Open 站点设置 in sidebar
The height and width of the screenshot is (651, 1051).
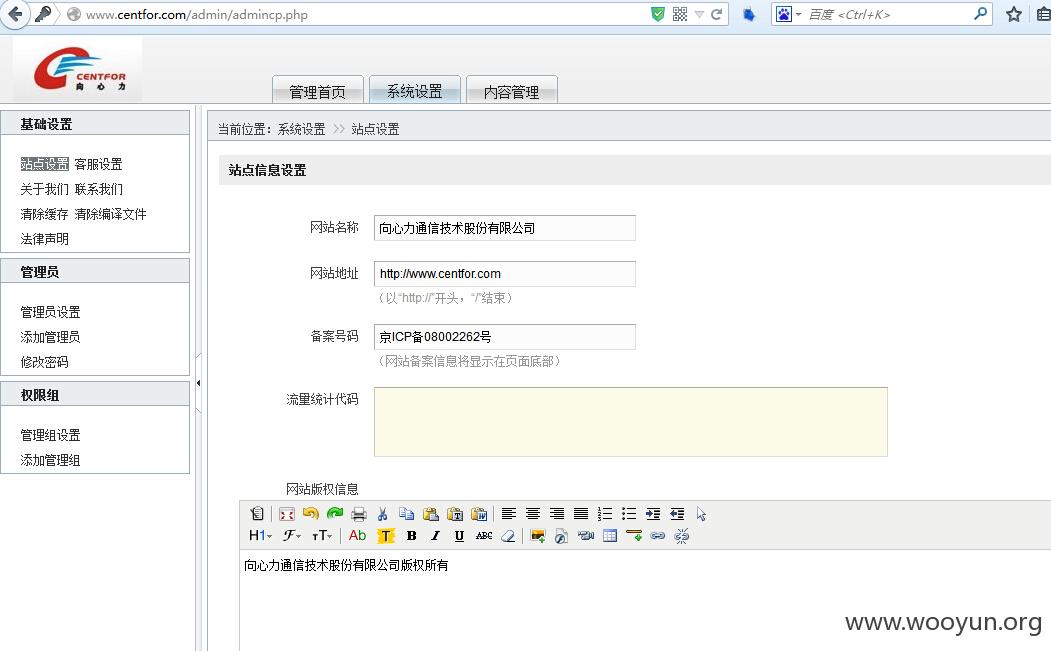tap(45, 164)
